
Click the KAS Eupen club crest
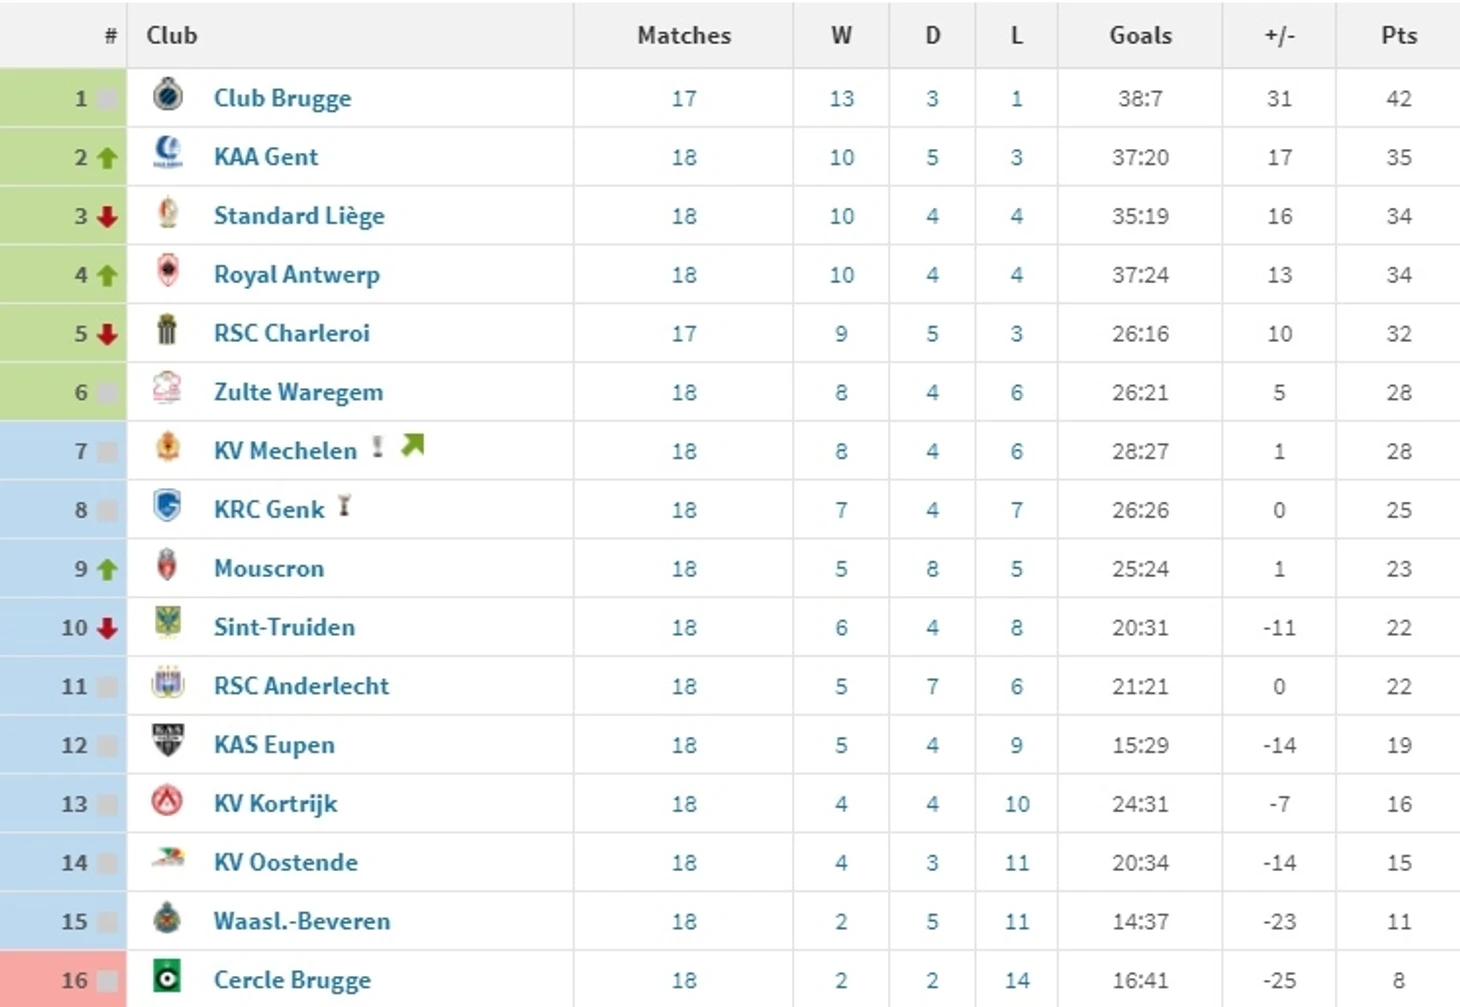point(167,741)
